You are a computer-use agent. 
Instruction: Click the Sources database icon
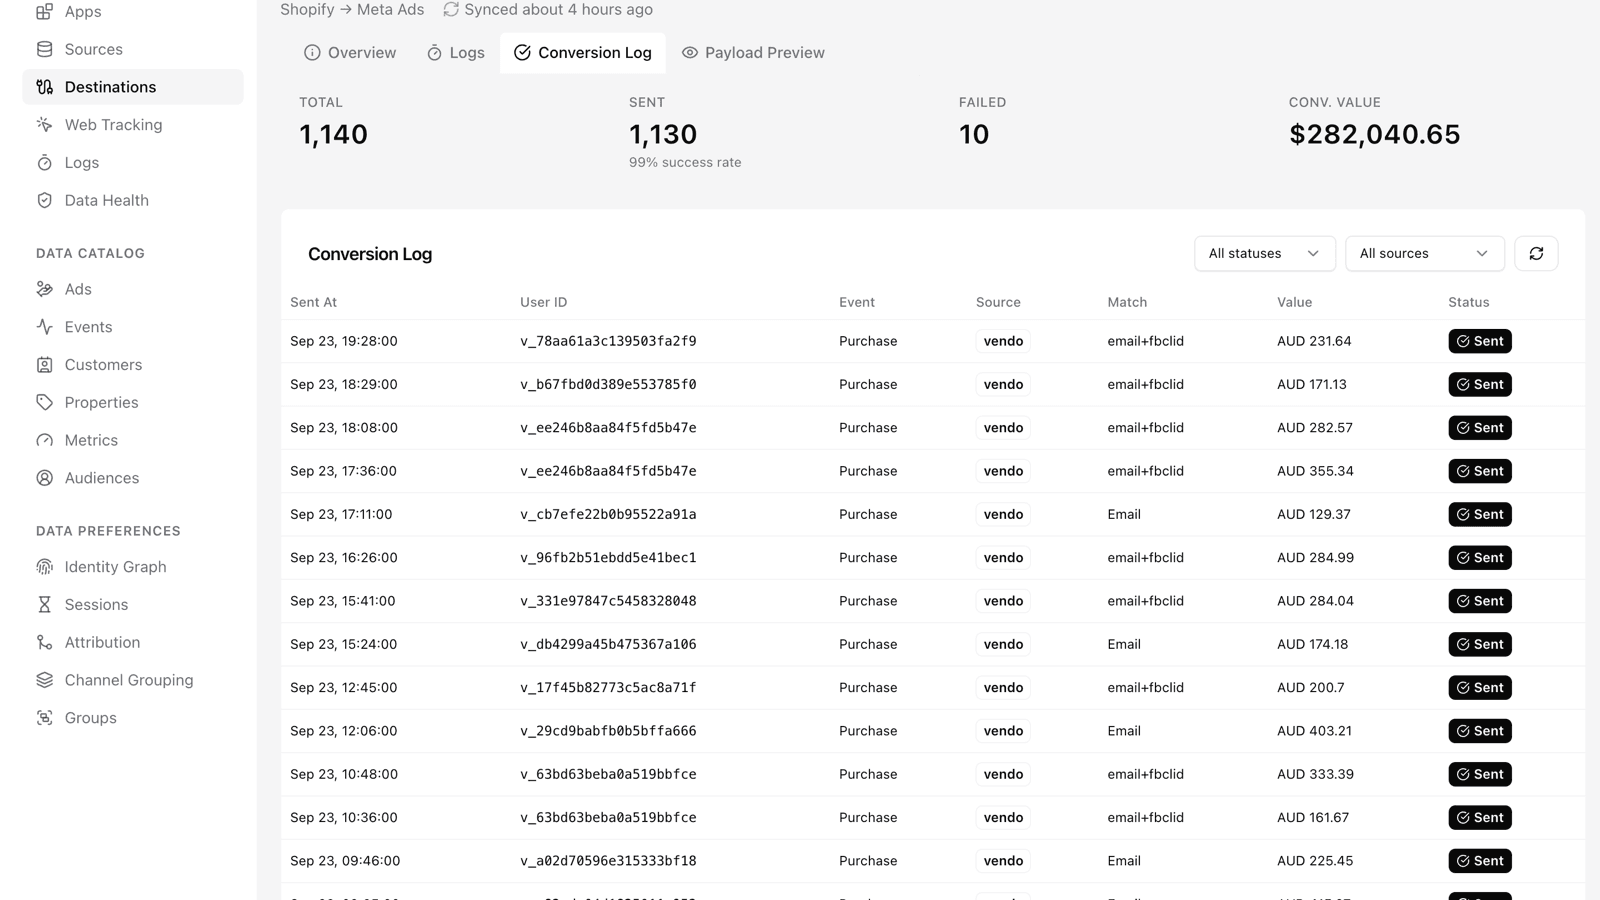(x=44, y=49)
